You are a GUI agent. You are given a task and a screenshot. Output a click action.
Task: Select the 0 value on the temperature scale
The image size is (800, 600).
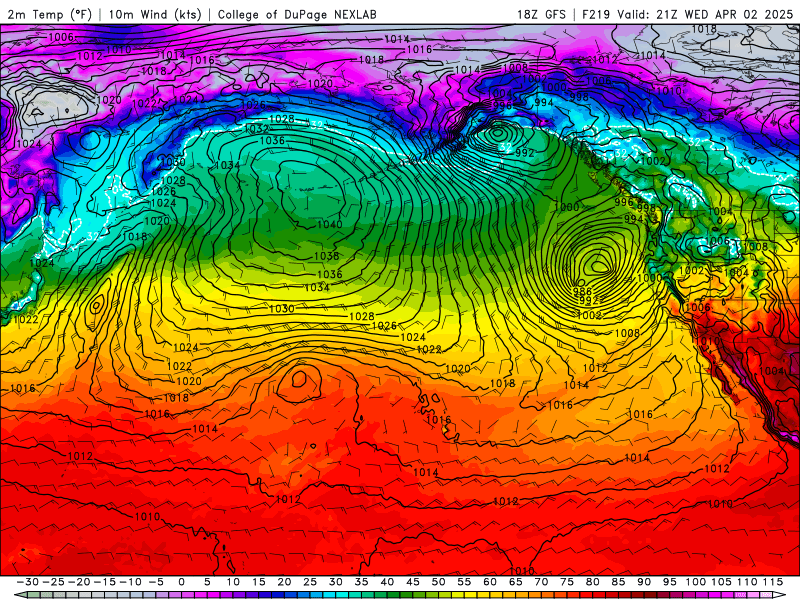182,582
